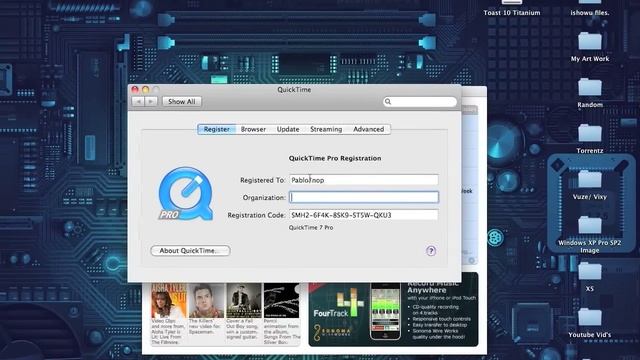Open About QuickTime dialog
This screenshot has width=640, height=360.
pos(190,251)
